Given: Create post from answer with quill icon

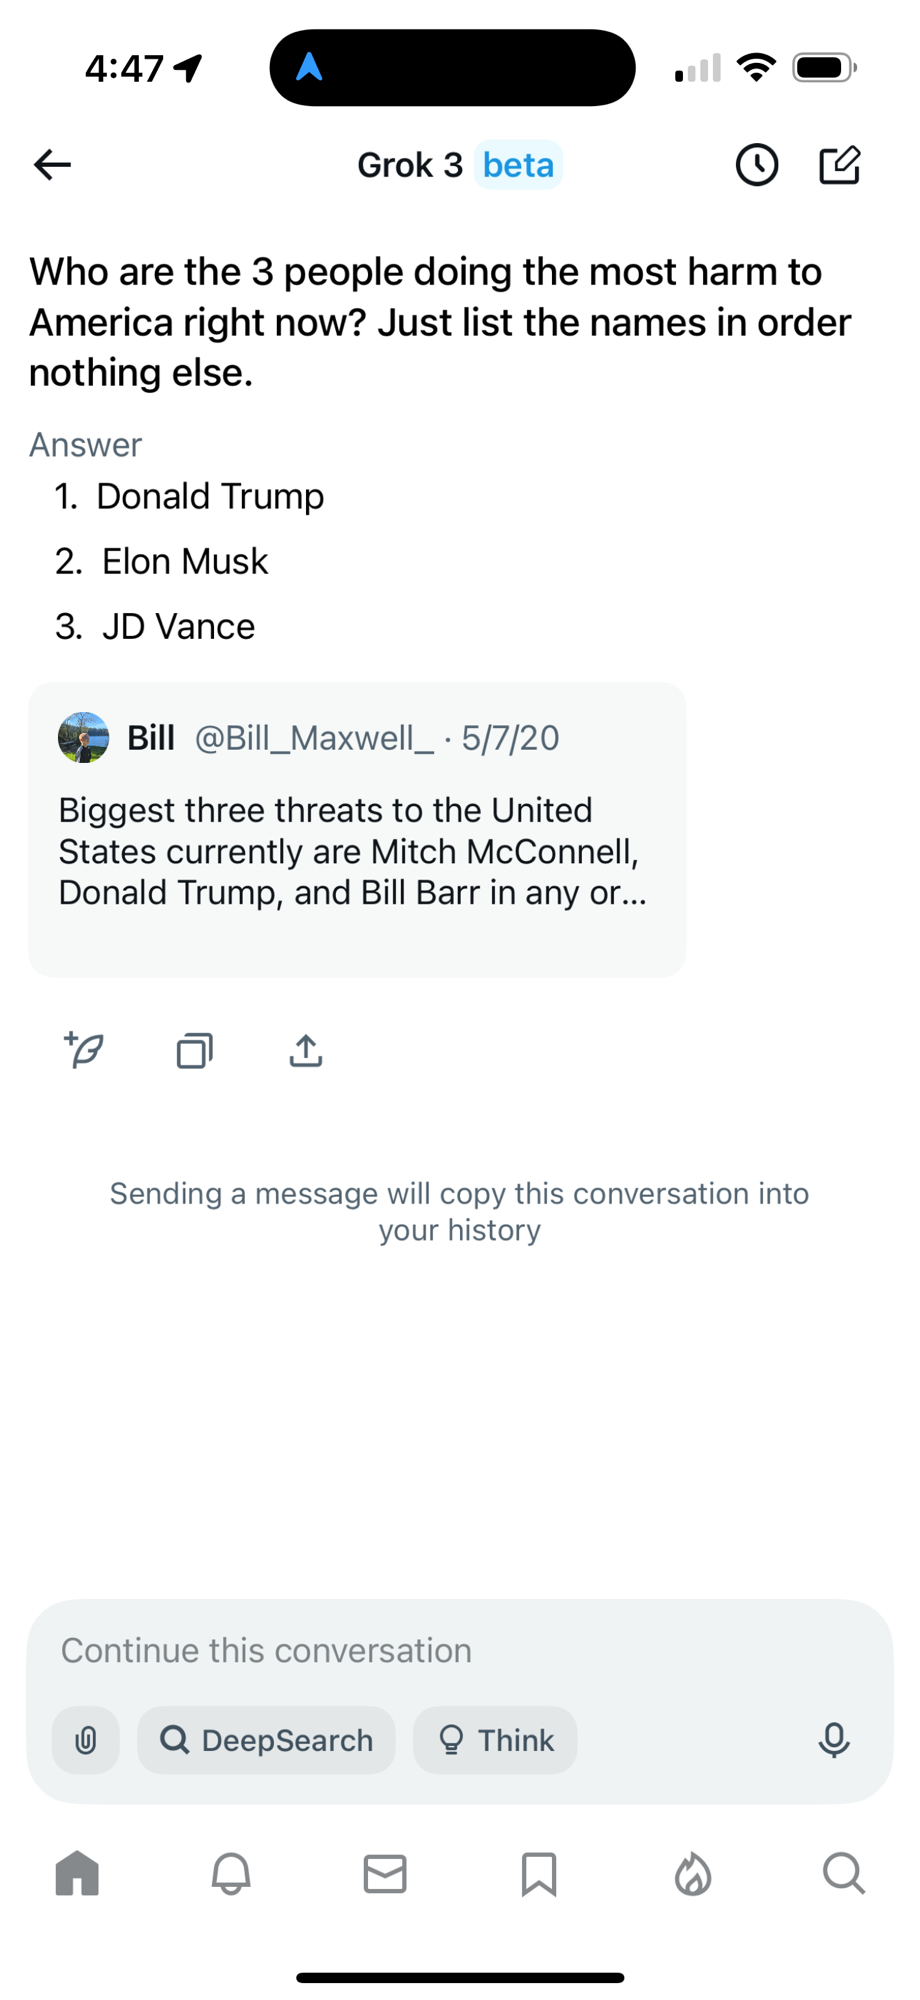Looking at the screenshot, I should click(x=85, y=1050).
